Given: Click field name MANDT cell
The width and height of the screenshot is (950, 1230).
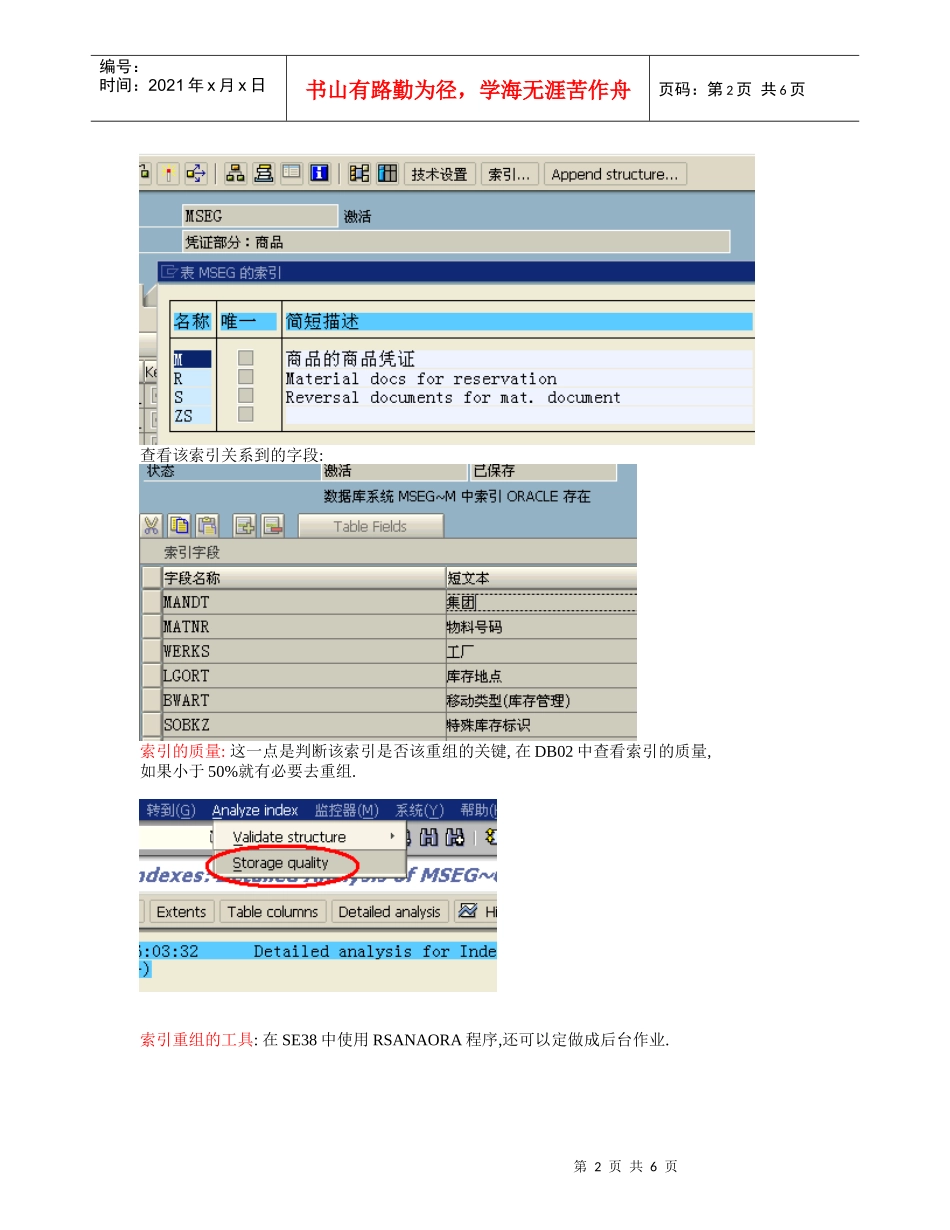Looking at the screenshot, I should pos(303,603).
